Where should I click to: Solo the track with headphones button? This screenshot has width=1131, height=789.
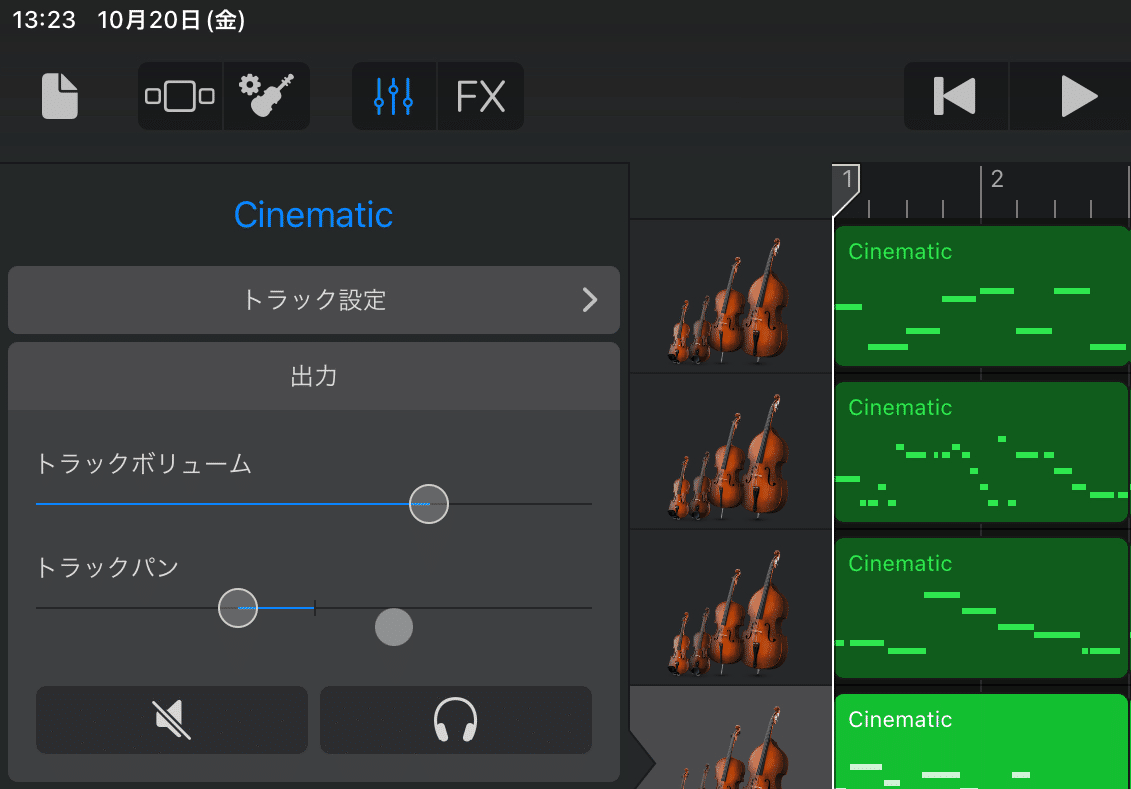(x=456, y=720)
